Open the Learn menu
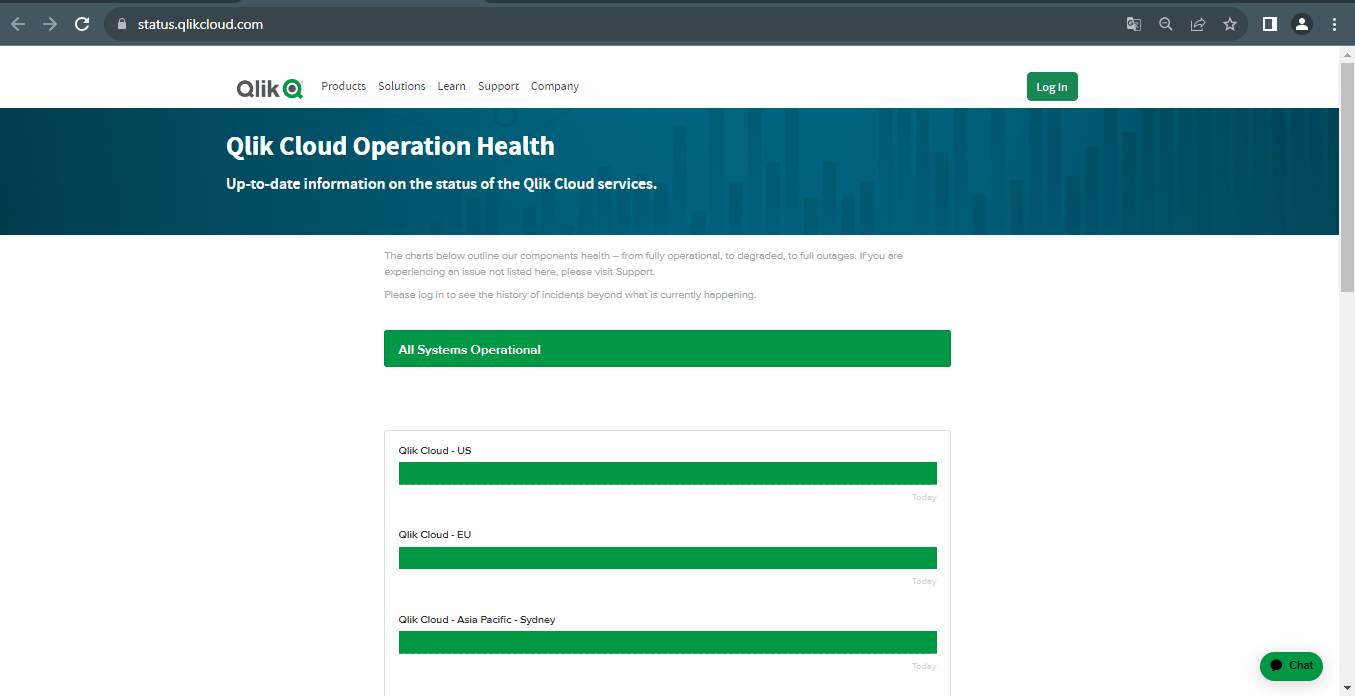Viewport: 1355px width, 696px height. point(451,86)
